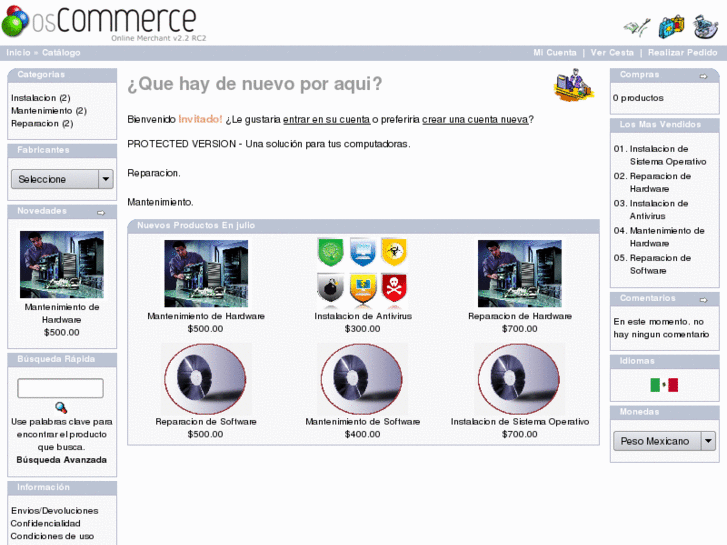The height and width of the screenshot is (545, 727).
Task: Click the Comentarios box heading
Action: (648, 298)
